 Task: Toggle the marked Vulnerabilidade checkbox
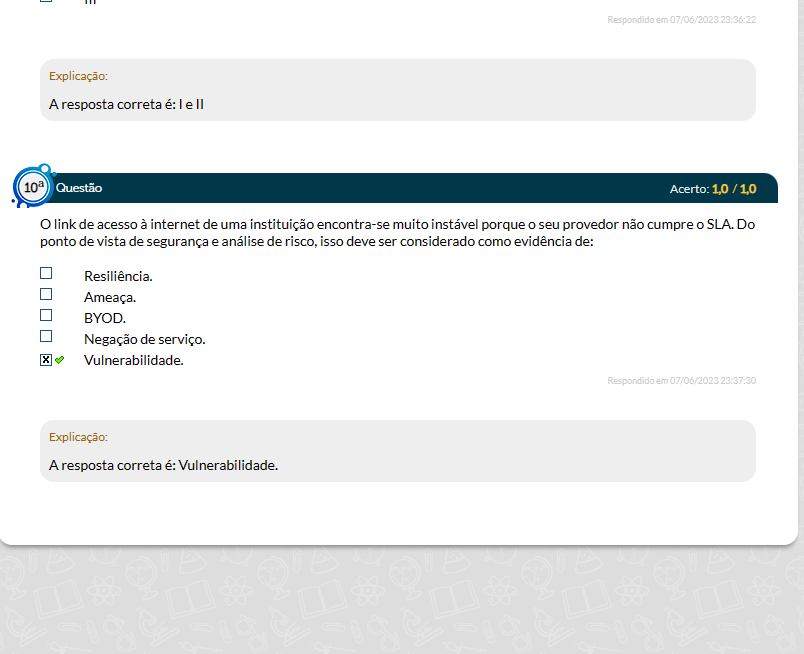click(x=46, y=360)
